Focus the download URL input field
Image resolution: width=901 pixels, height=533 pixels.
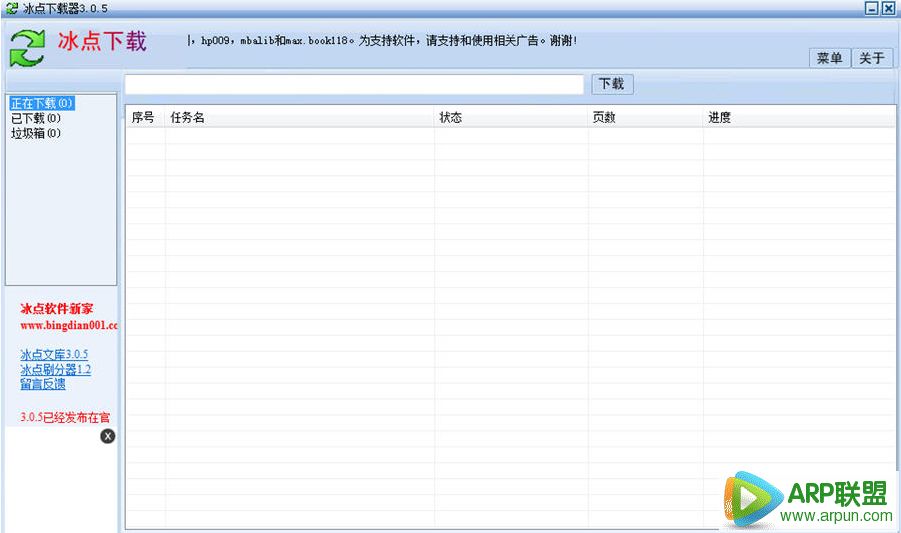click(x=354, y=84)
